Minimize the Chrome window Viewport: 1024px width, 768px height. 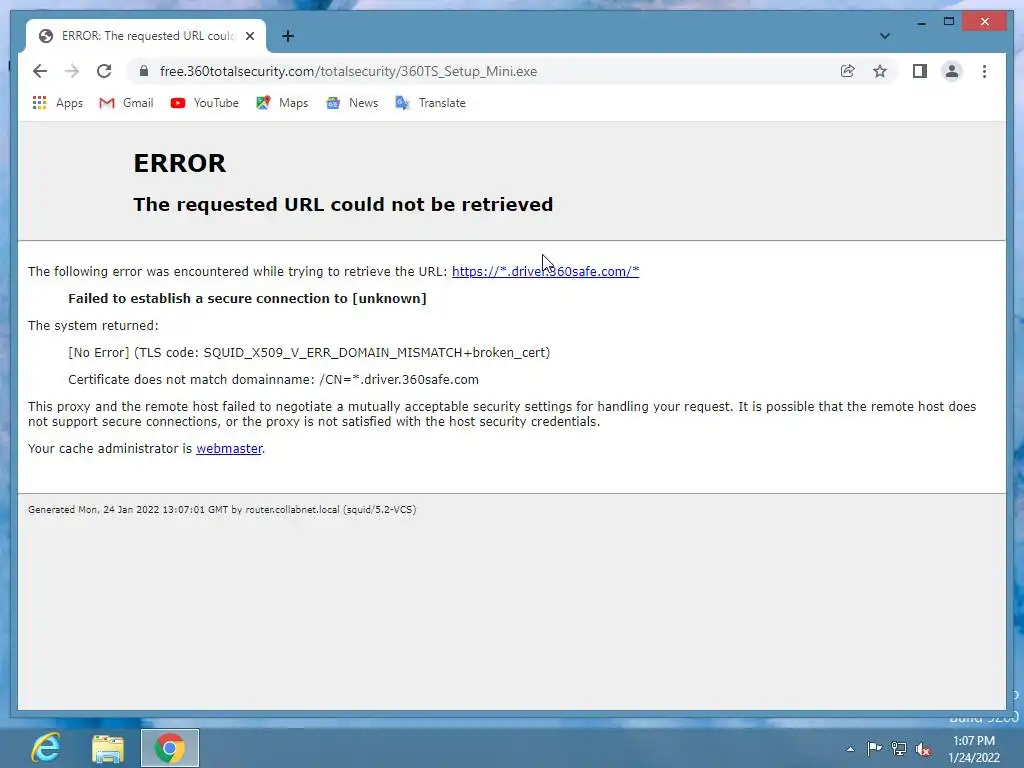pos(921,22)
